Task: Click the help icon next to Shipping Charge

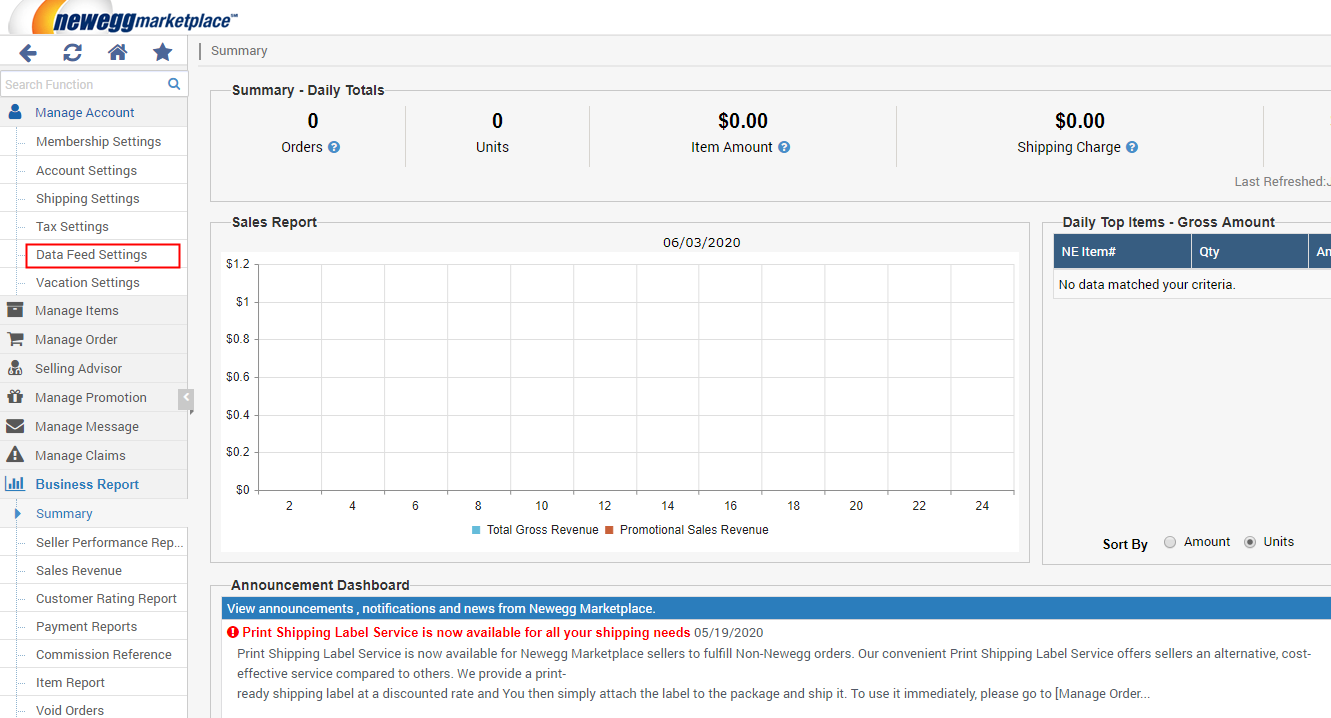Action: [x=1132, y=147]
